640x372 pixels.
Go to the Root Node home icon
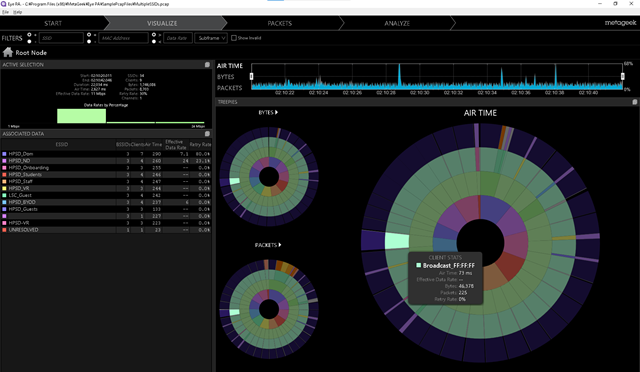[8, 52]
